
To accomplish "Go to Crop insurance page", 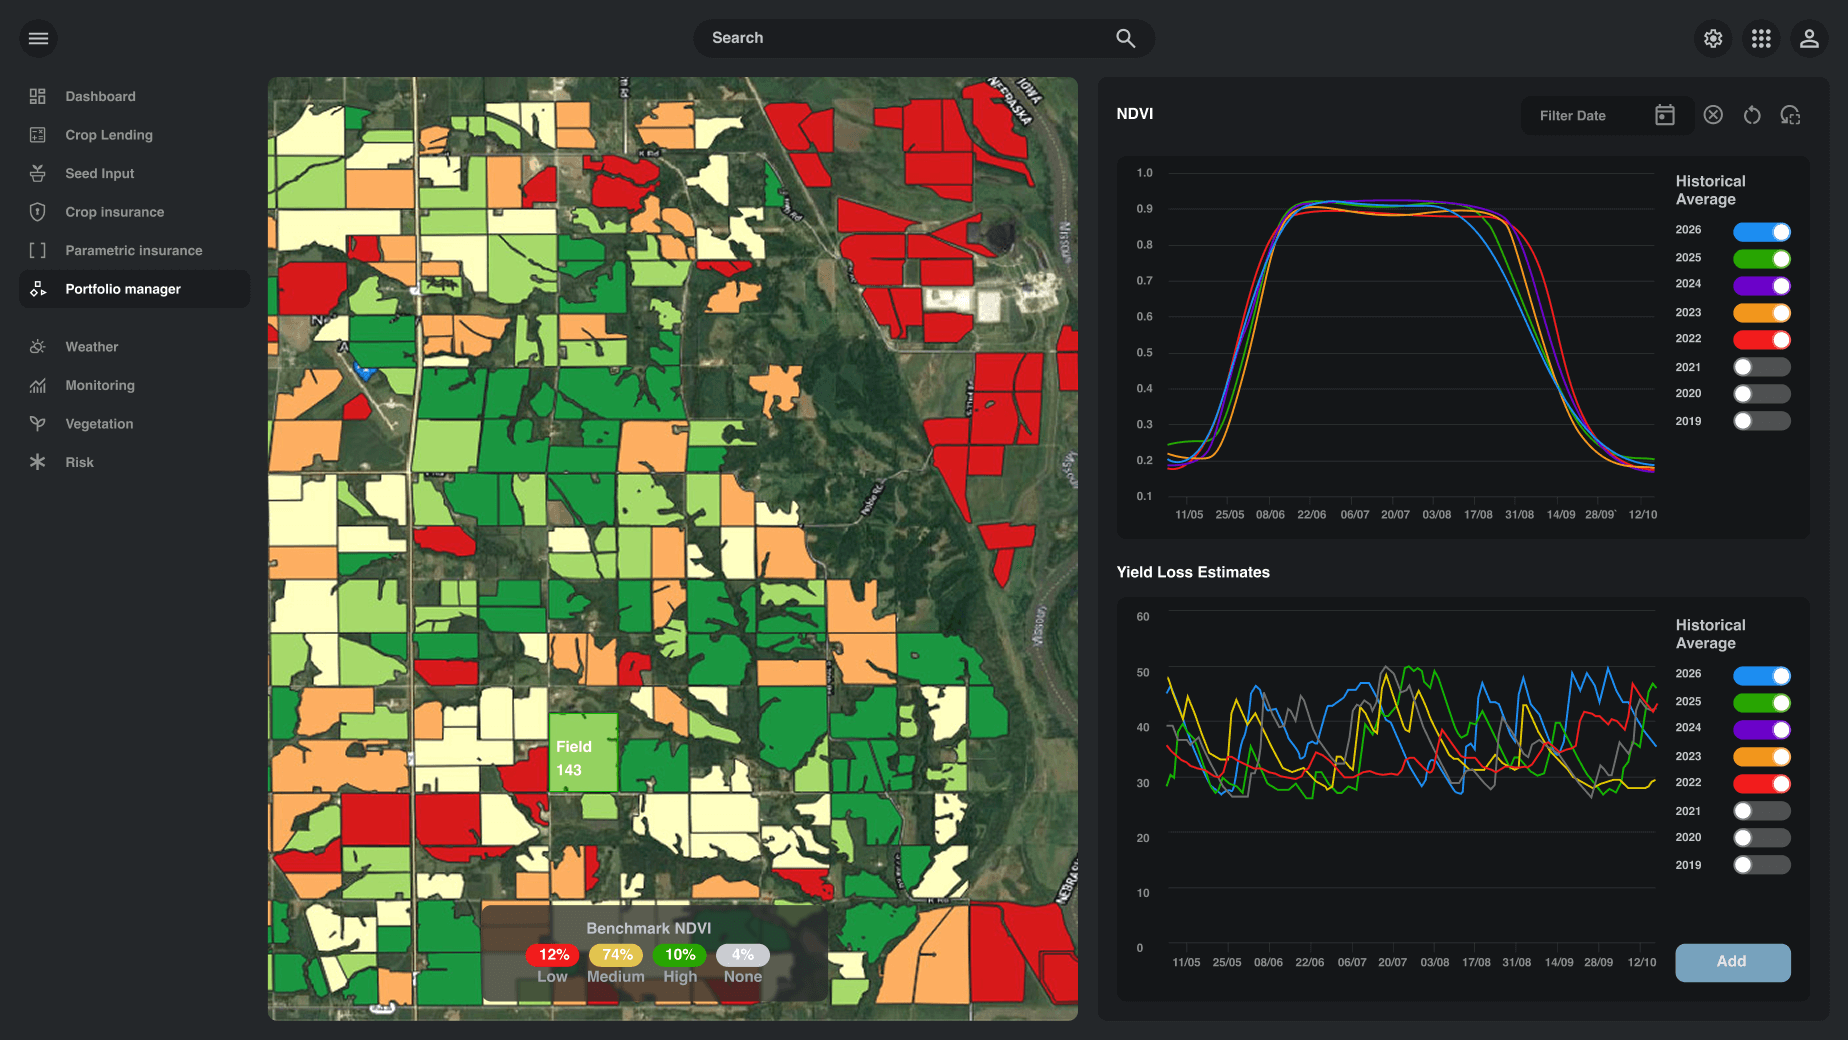I will 114,211.
